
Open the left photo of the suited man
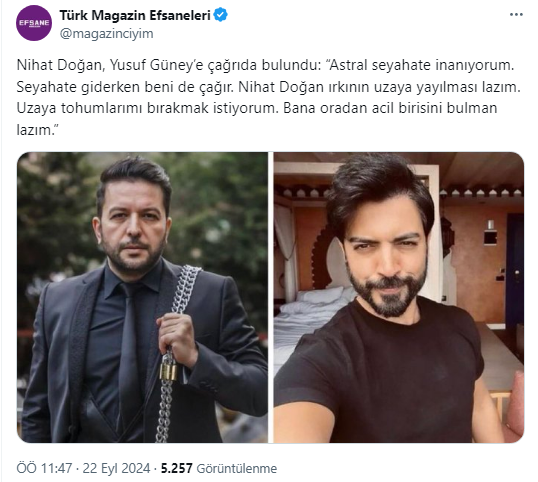pos(142,297)
